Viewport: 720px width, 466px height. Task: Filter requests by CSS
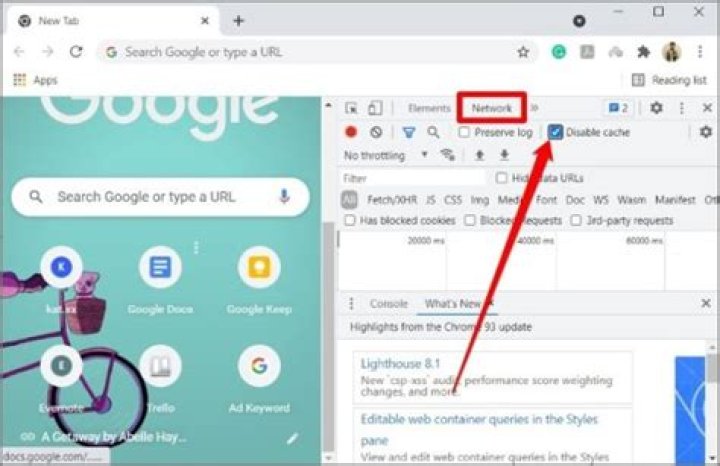[453, 200]
